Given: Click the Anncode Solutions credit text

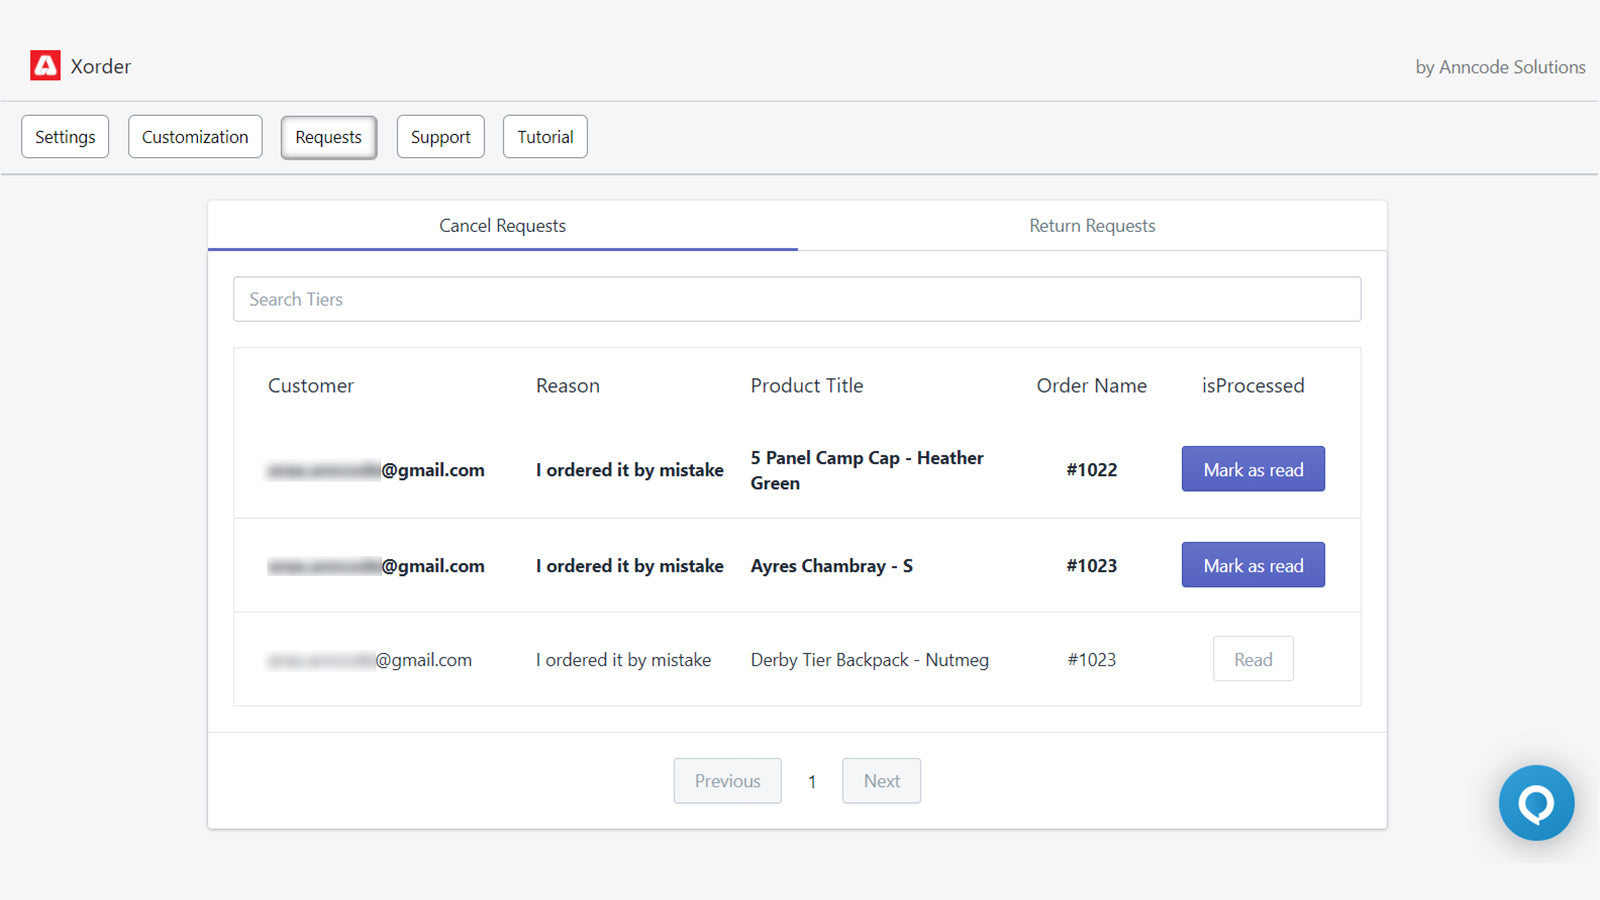Looking at the screenshot, I should pyautogui.click(x=1498, y=67).
